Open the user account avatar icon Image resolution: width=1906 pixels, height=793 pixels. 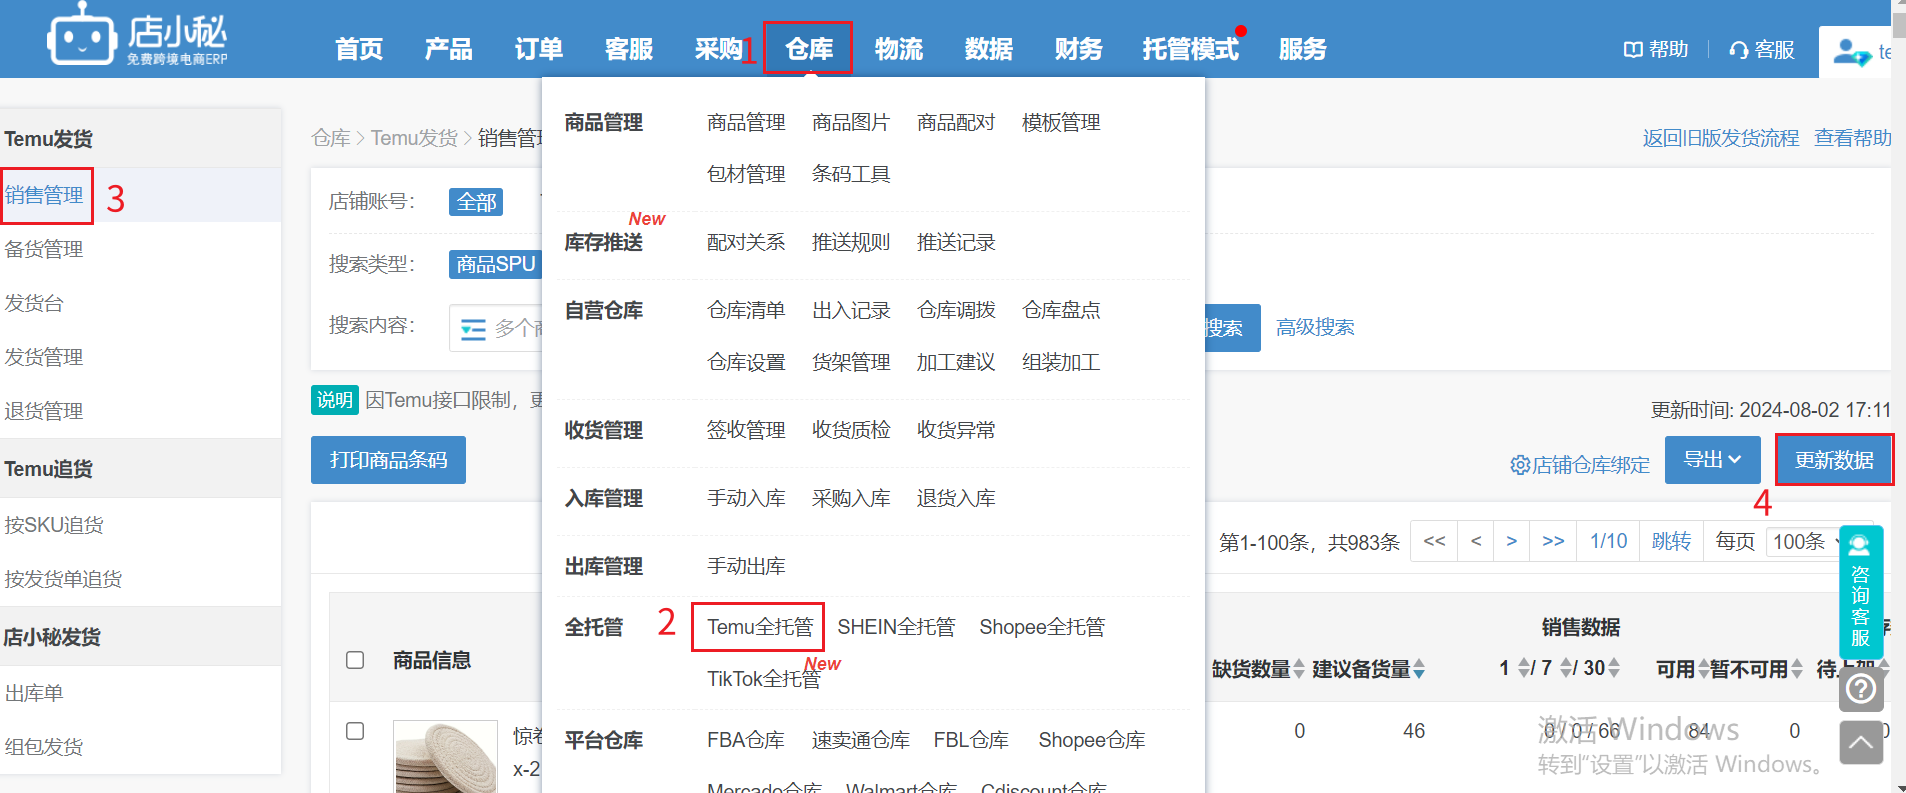tap(1851, 52)
